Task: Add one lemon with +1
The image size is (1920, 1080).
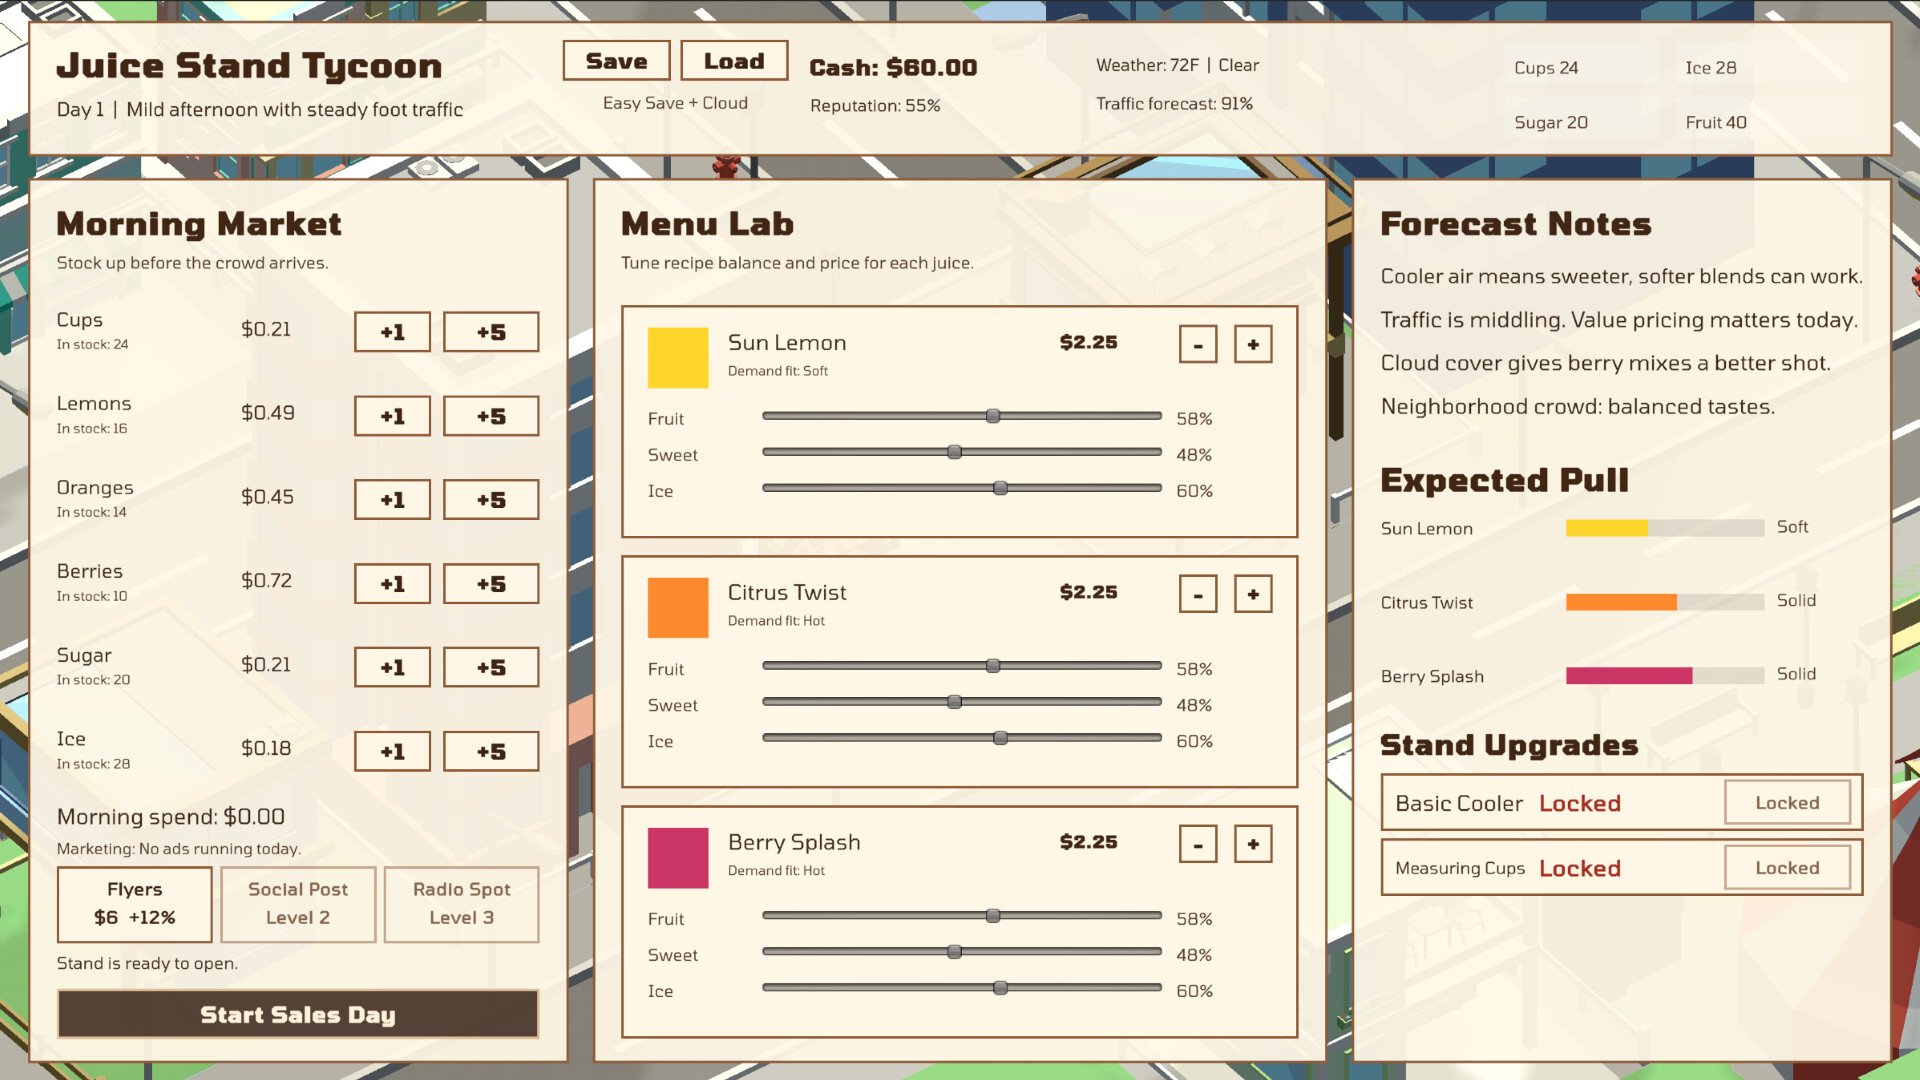Action: (392, 416)
